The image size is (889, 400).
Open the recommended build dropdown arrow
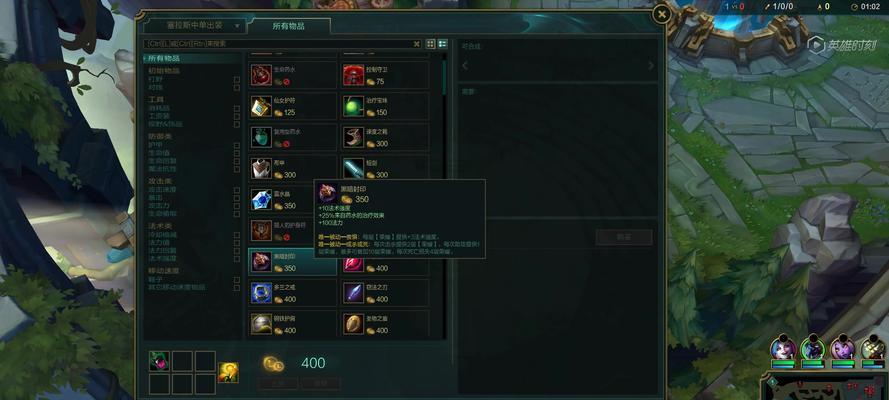coord(237,26)
